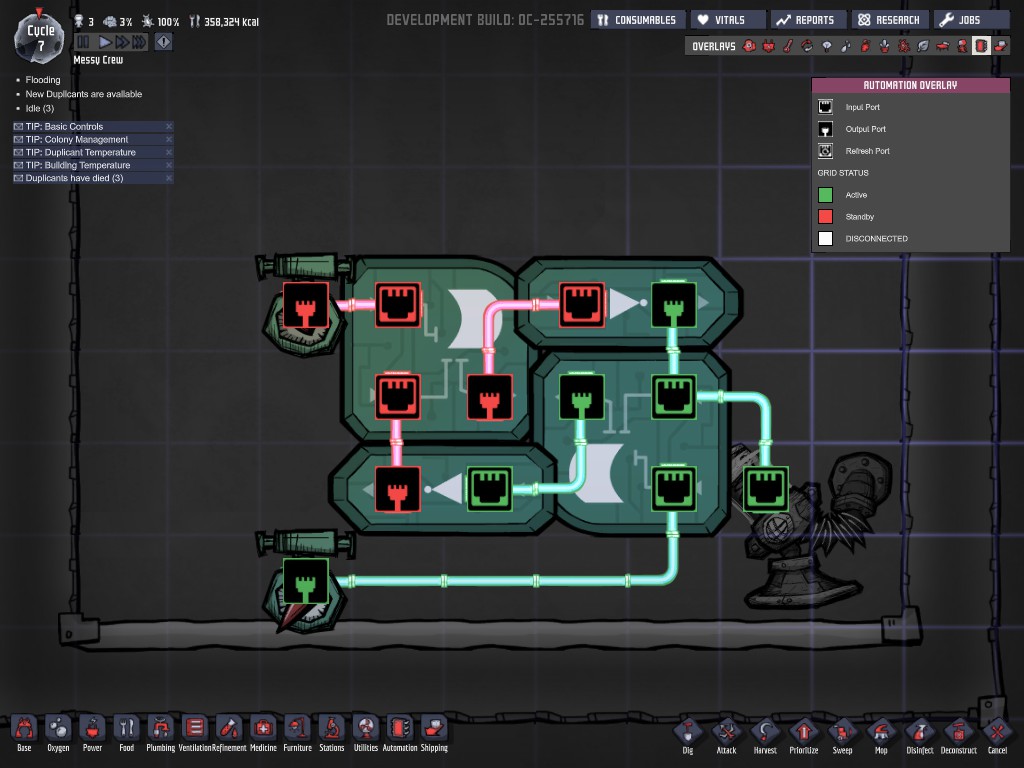Dismiss the TIP: Basic Controls message
The height and width of the screenshot is (768, 1024).
pos(169,127)
